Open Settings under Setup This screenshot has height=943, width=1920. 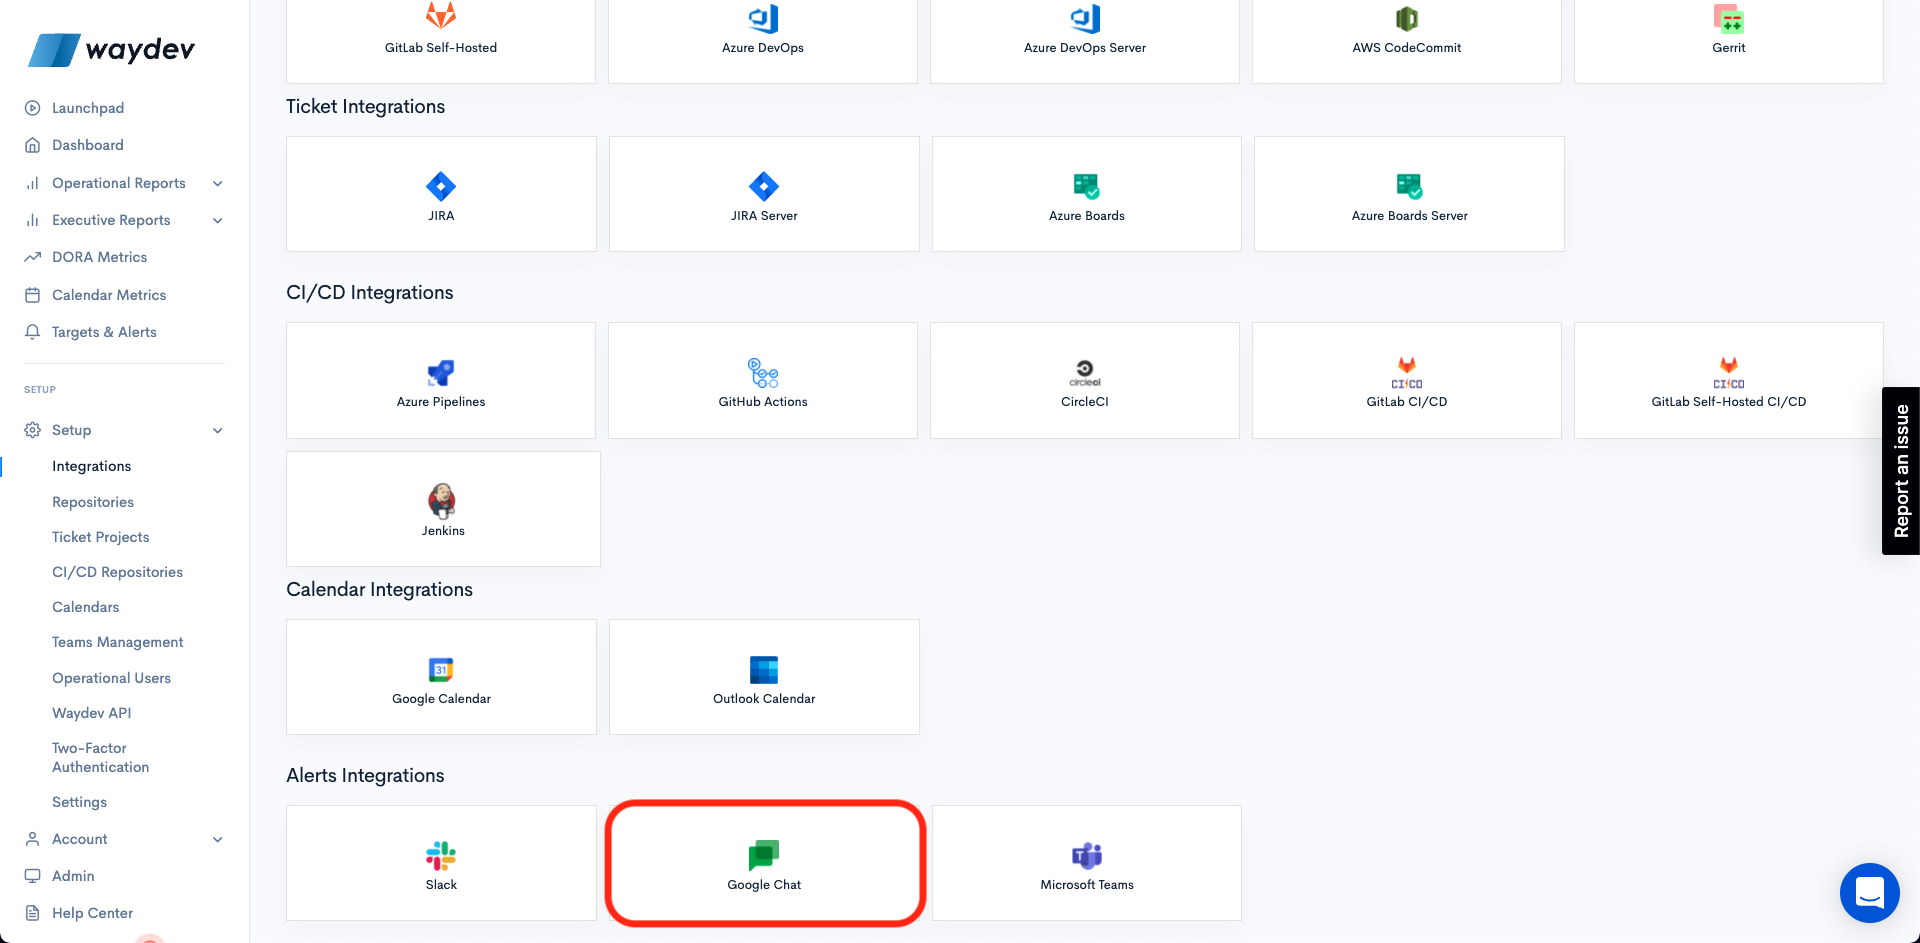point(79,802)
